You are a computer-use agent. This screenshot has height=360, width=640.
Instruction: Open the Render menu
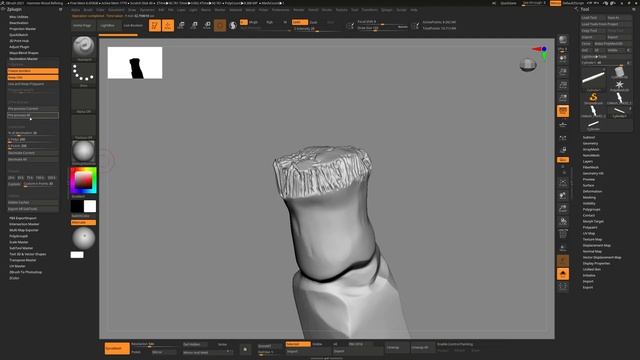click(299, 10)
